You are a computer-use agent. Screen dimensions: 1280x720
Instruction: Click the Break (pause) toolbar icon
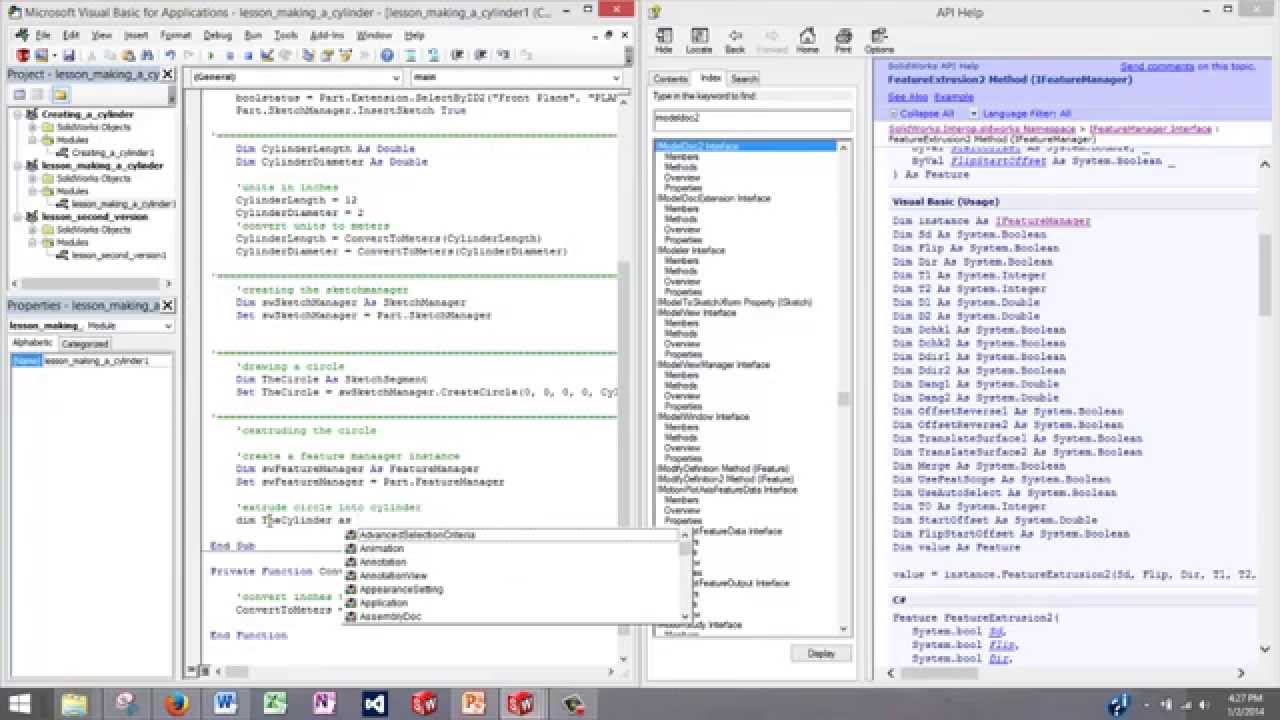(x=230, y=55)
